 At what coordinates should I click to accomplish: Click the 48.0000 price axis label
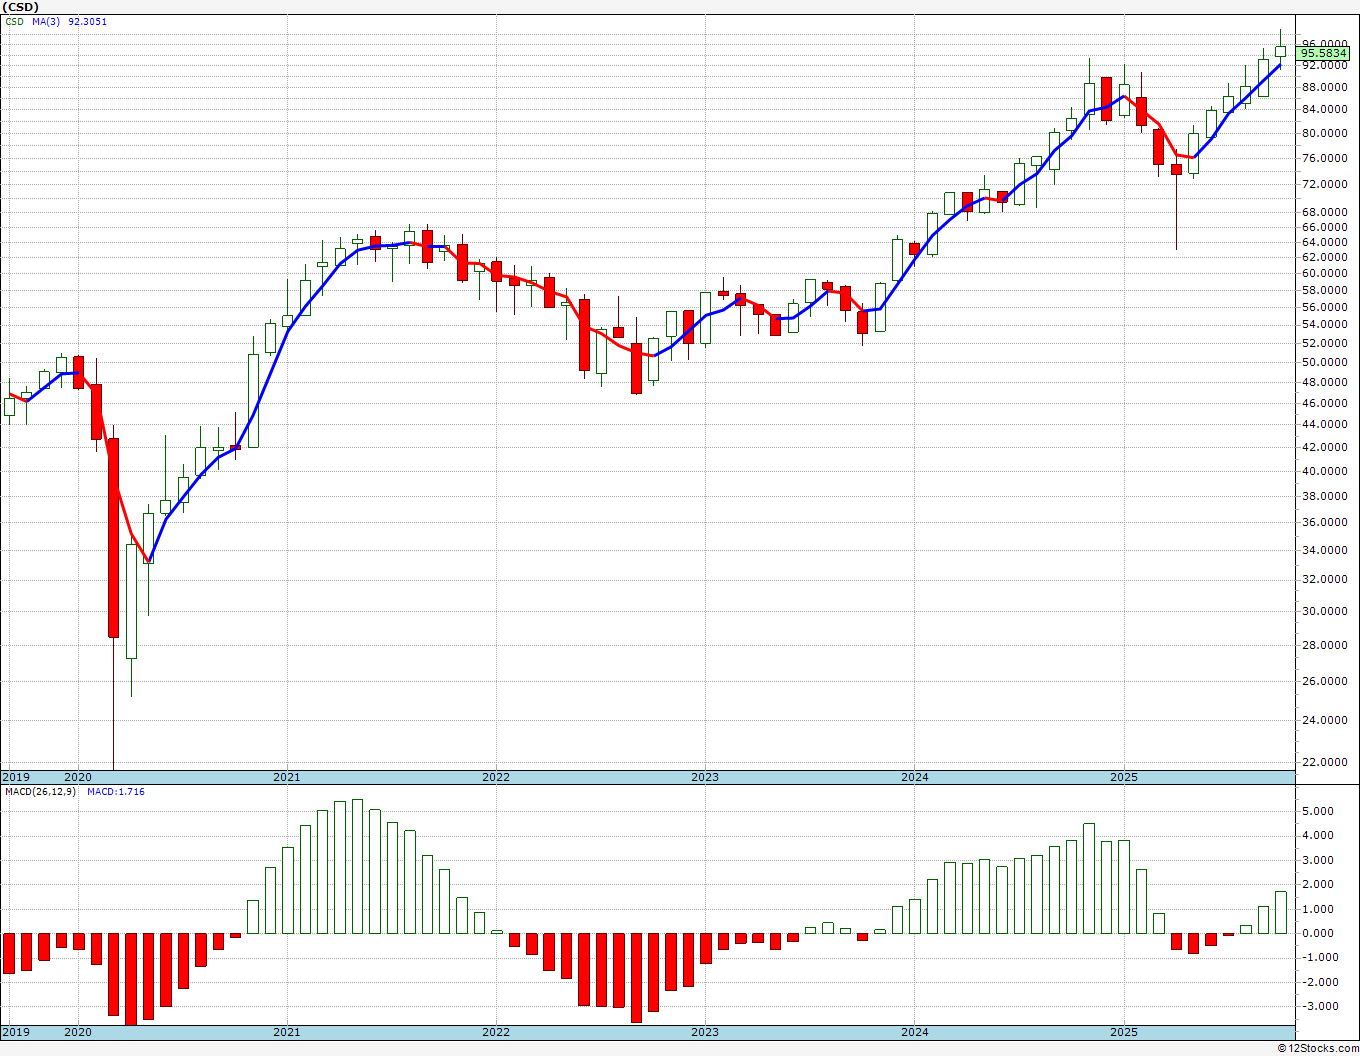click(x=1326, y=382)
